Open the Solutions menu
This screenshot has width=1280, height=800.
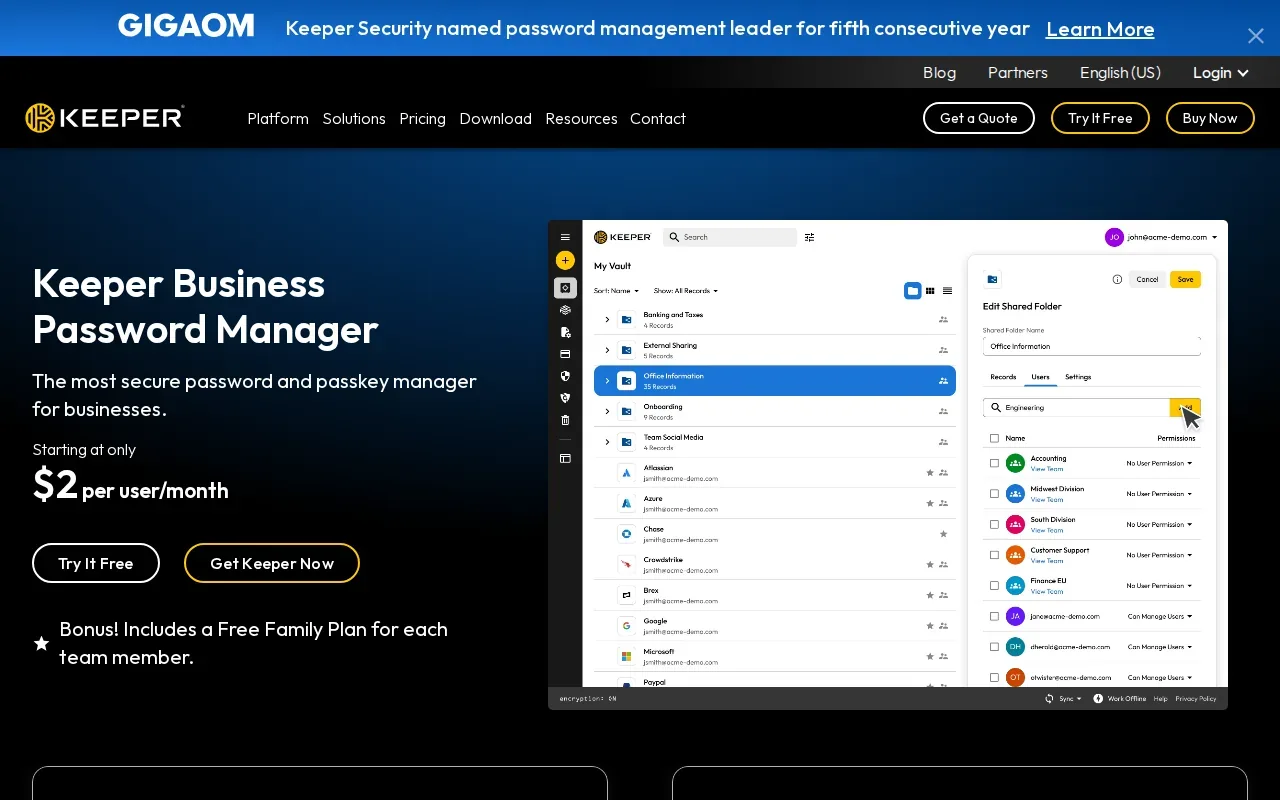354,118
